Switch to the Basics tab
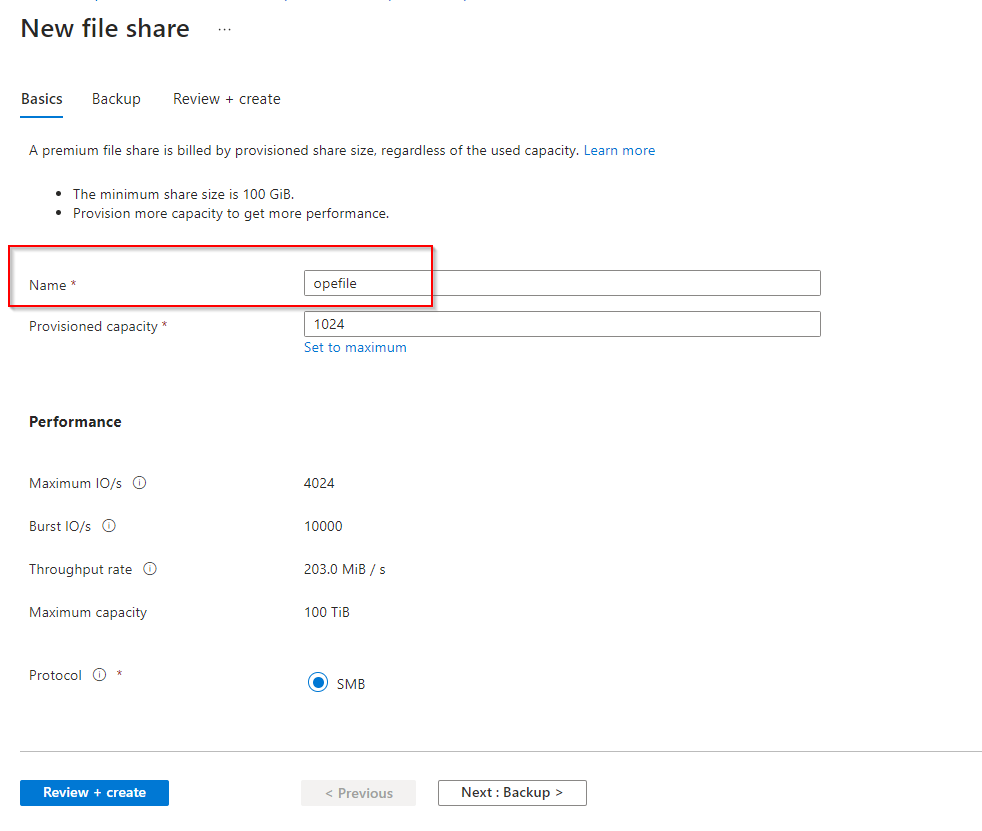Image resolution: width=982 pixels, height=831 pixels. pyautogui.click(x=42, y=99)
